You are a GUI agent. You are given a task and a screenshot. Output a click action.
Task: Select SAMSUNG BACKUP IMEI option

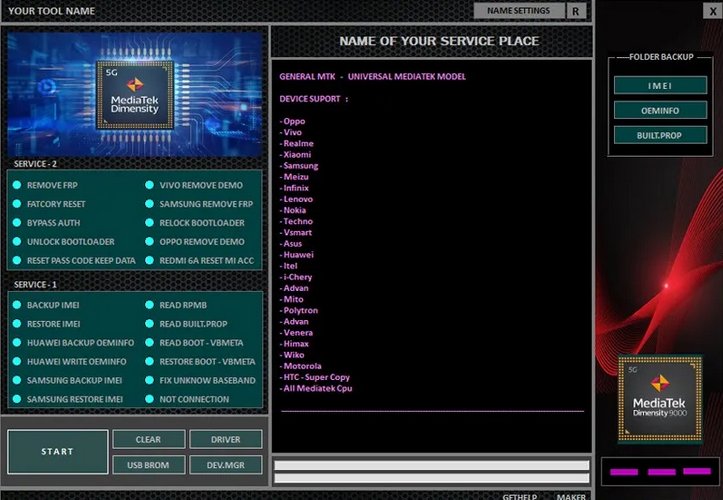click(x=68, y=381)
